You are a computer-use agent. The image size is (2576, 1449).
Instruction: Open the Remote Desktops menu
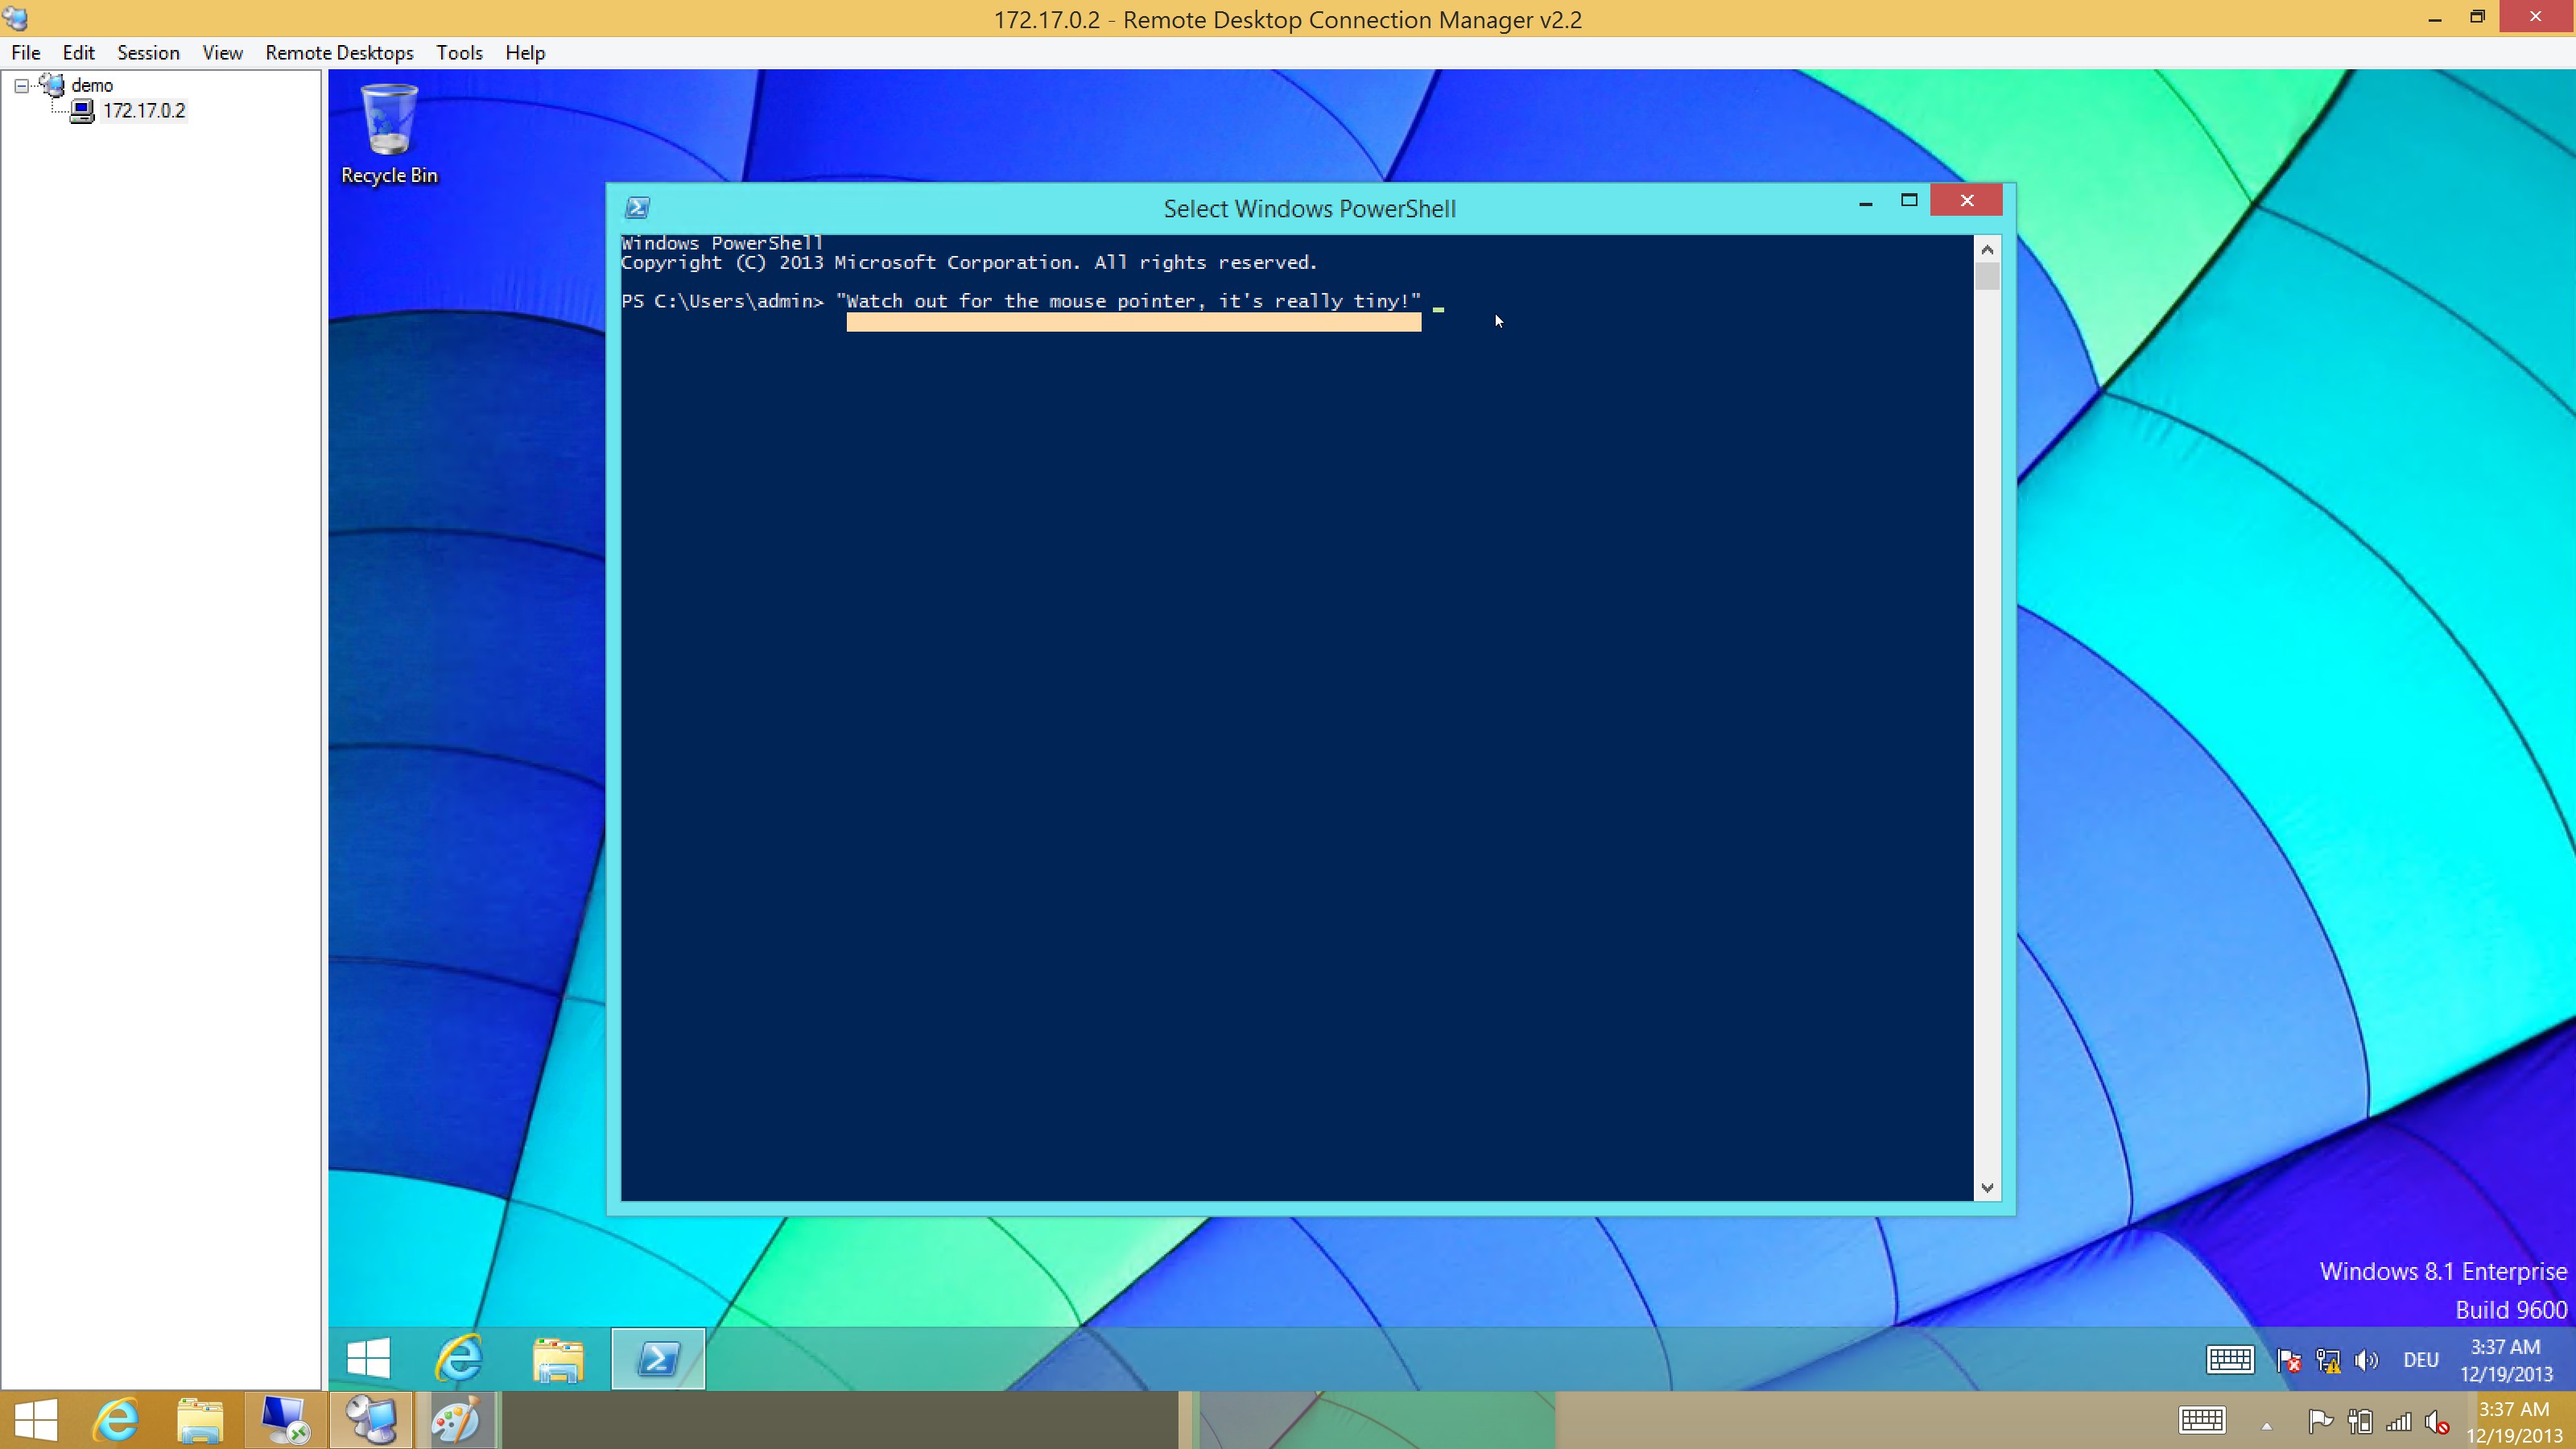point(339,53)
